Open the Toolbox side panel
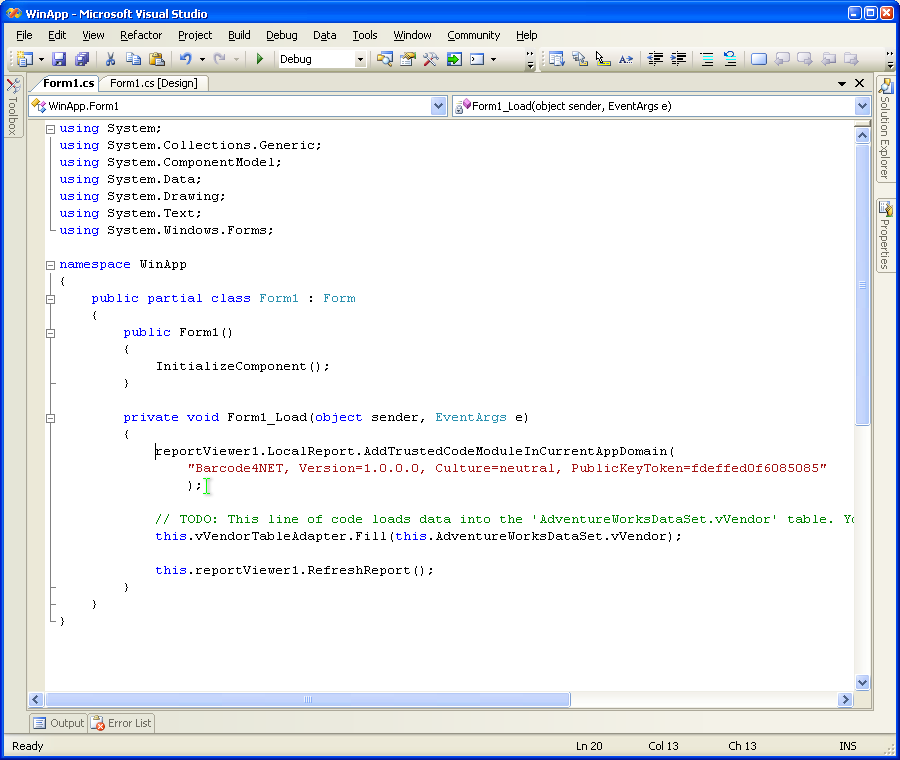 click(13, 107)
